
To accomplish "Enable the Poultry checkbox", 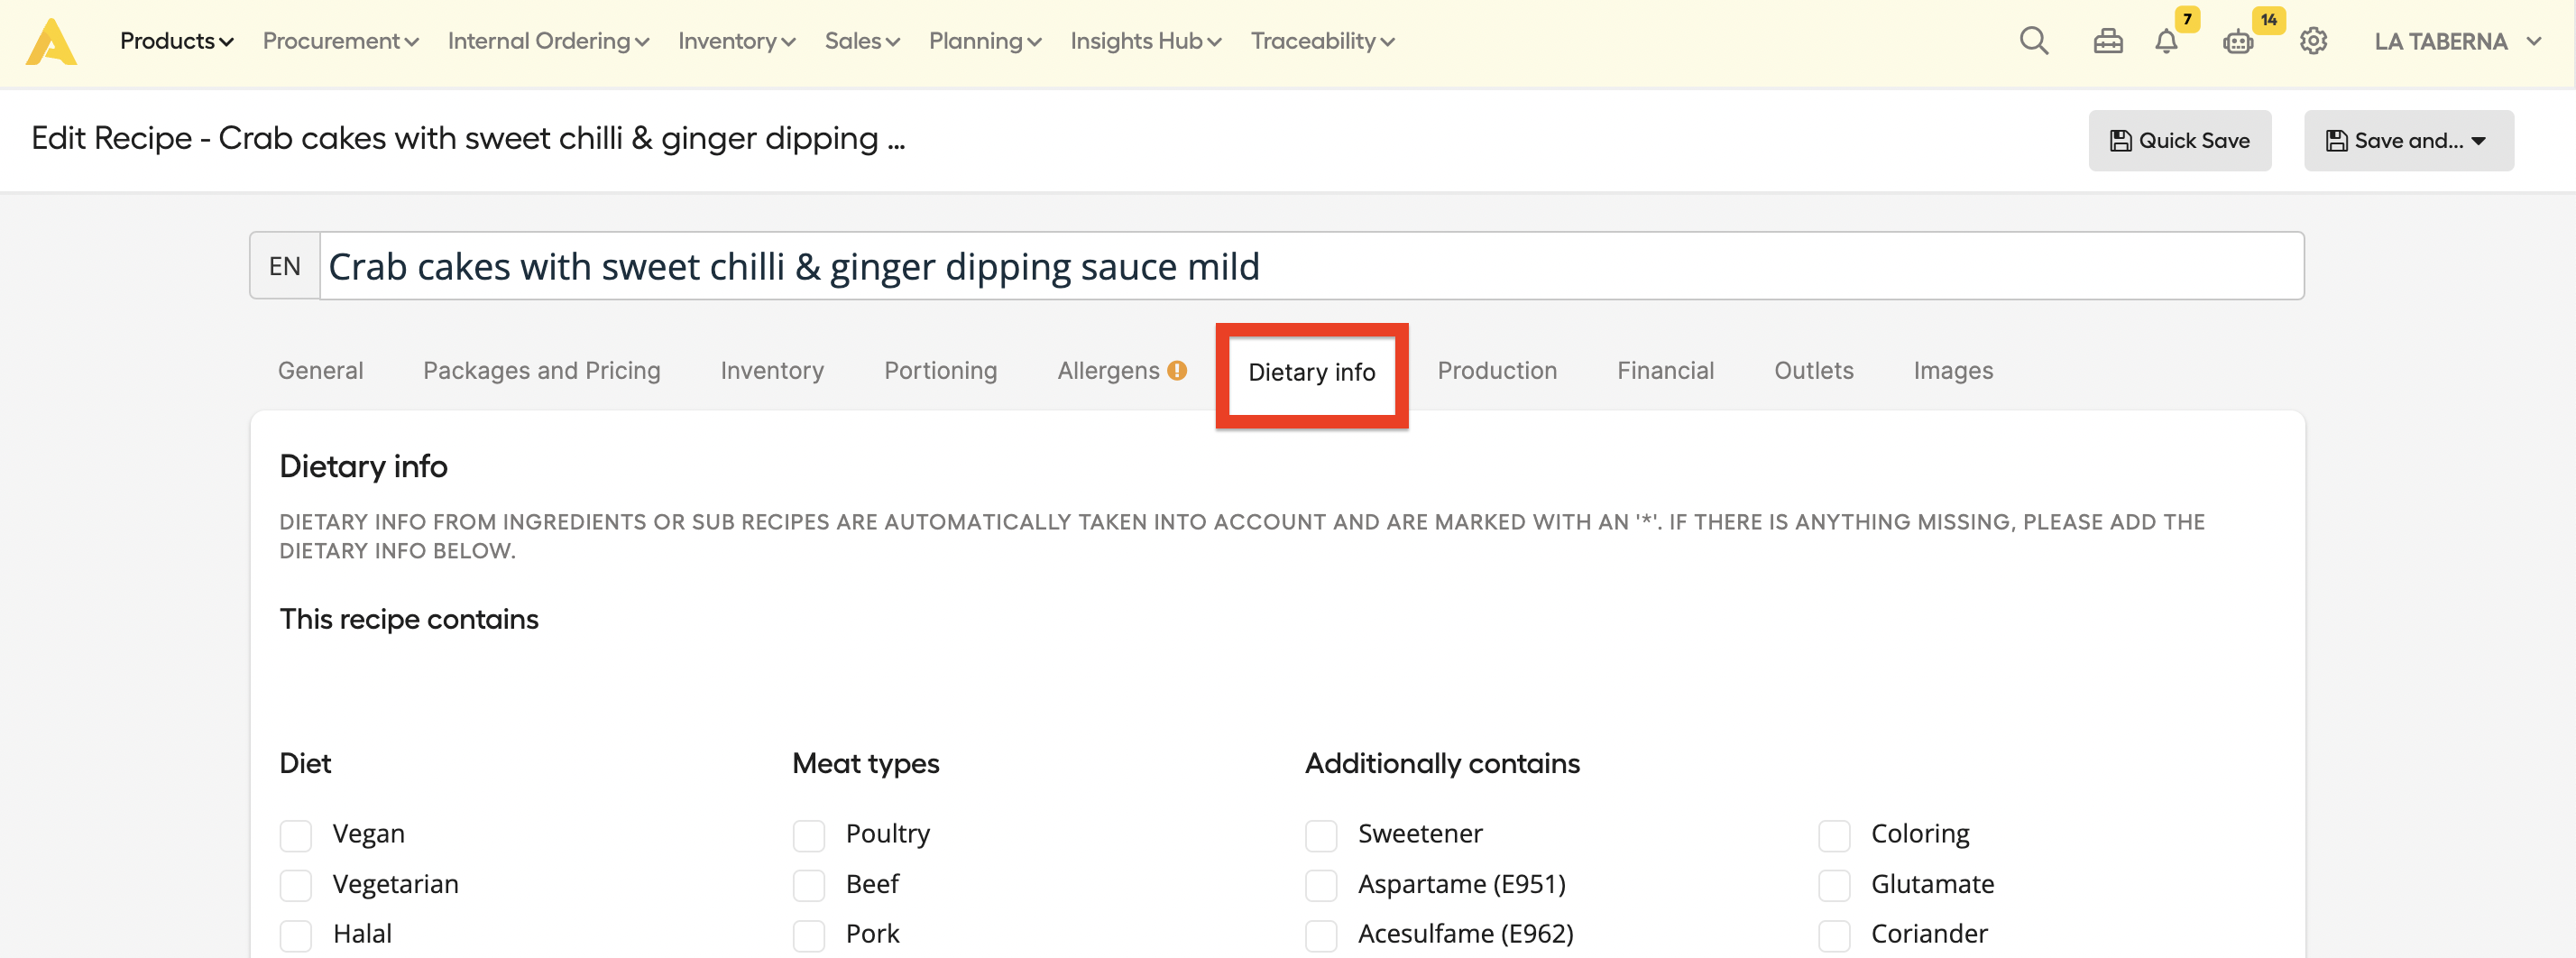I will point(809,835).
